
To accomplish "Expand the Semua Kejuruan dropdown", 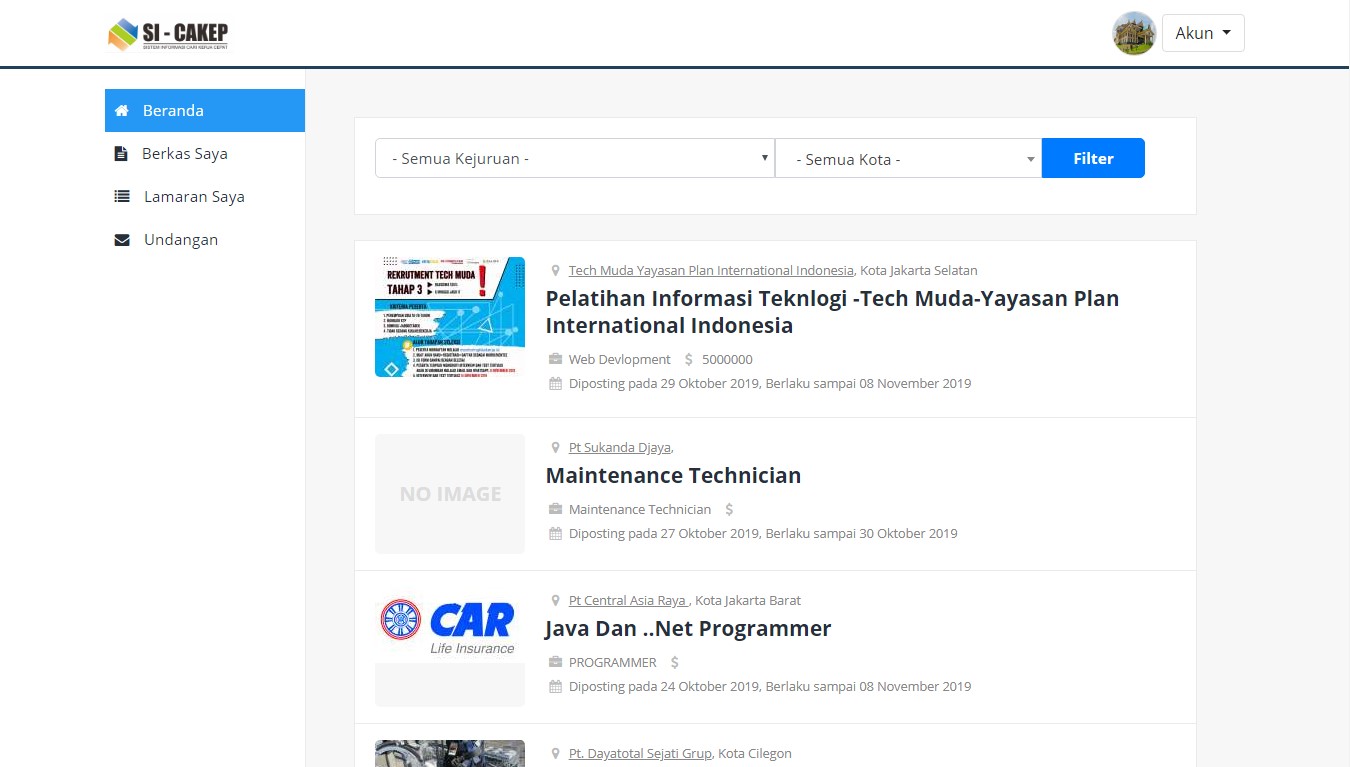I will point(574,158).
